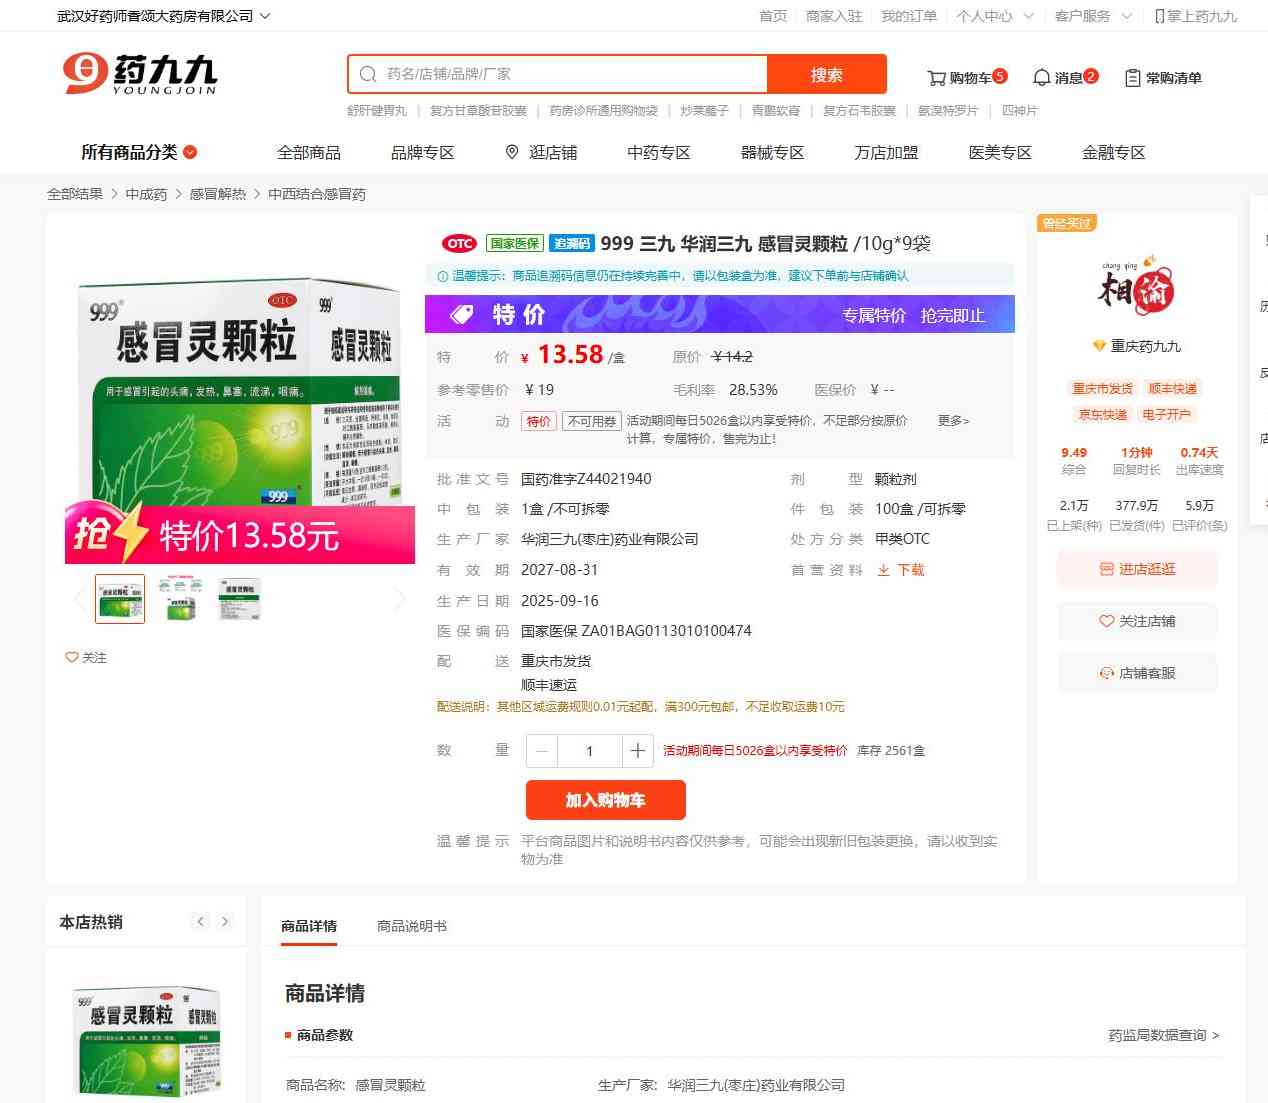Open the 消息 notification bell
Image resolution: width=1268 pixels, height=1103 pixels.
(1041, 78)
